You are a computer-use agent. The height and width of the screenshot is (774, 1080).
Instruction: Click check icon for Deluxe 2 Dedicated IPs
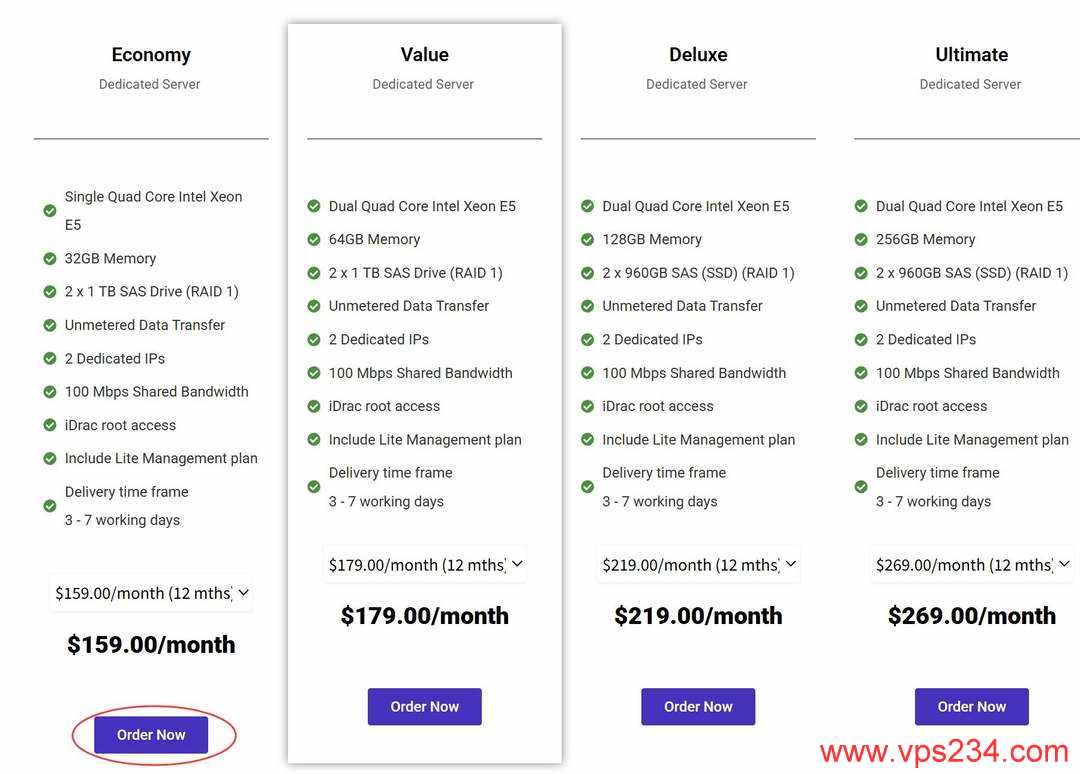(x=587, y=340)
